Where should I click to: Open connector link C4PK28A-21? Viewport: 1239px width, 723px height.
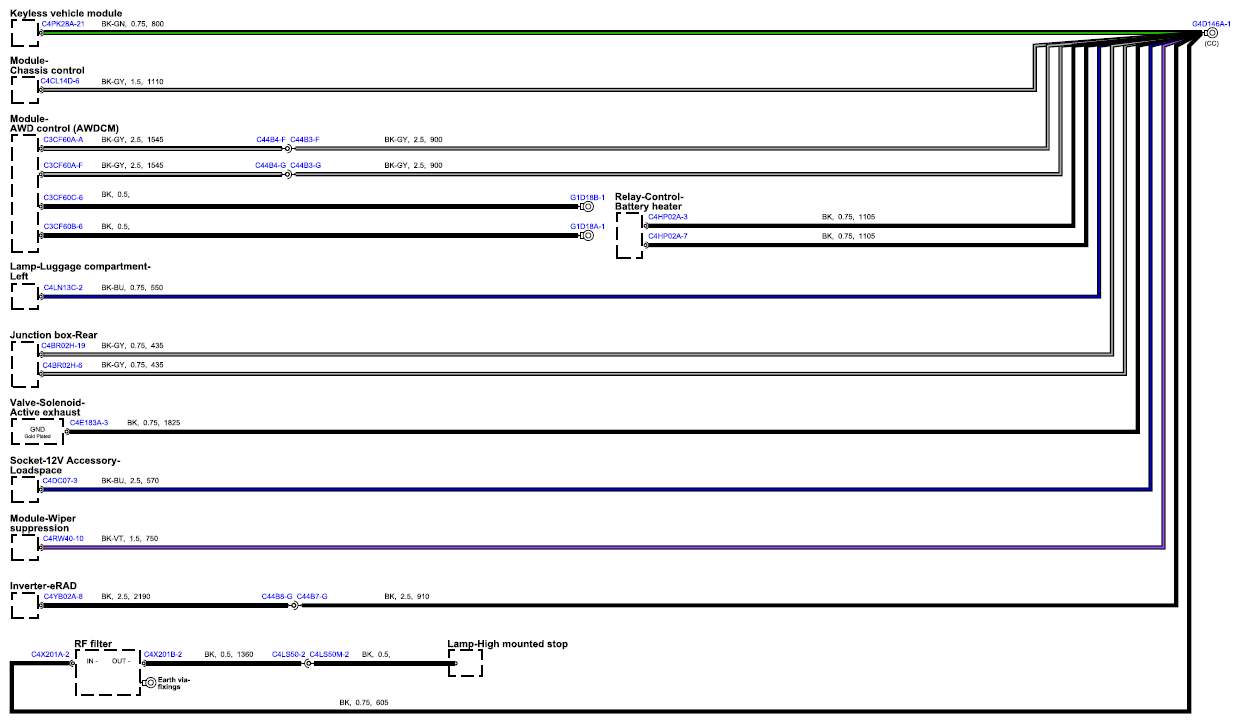[x=63, y=23]
